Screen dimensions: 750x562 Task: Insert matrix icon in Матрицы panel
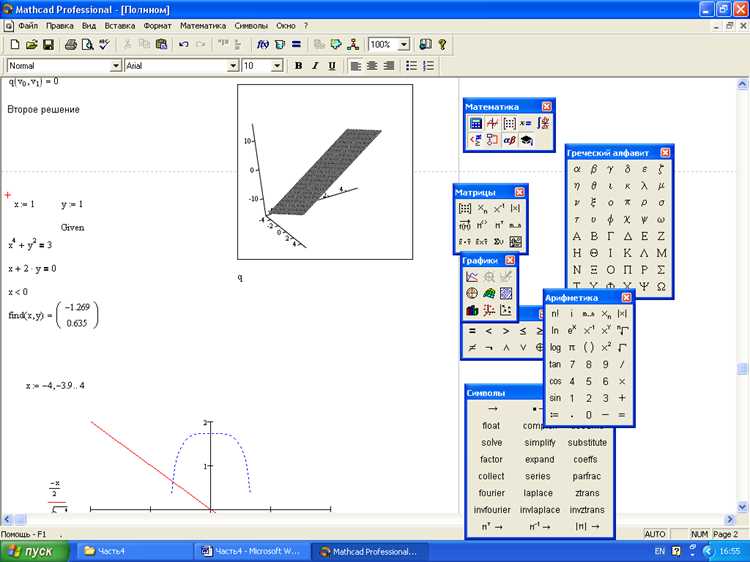(464, 209)
